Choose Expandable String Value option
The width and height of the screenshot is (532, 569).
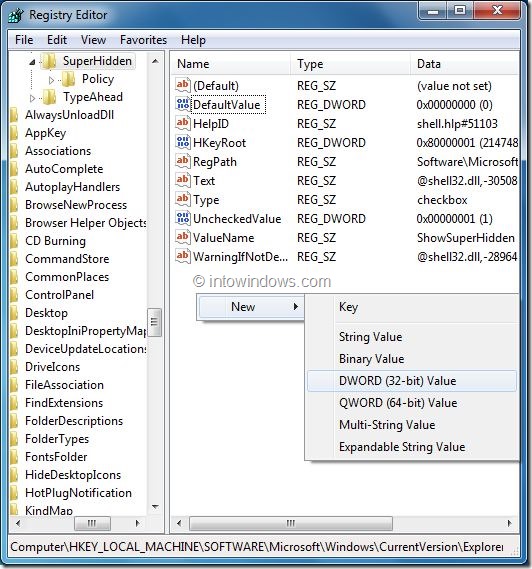pos(412,447)
